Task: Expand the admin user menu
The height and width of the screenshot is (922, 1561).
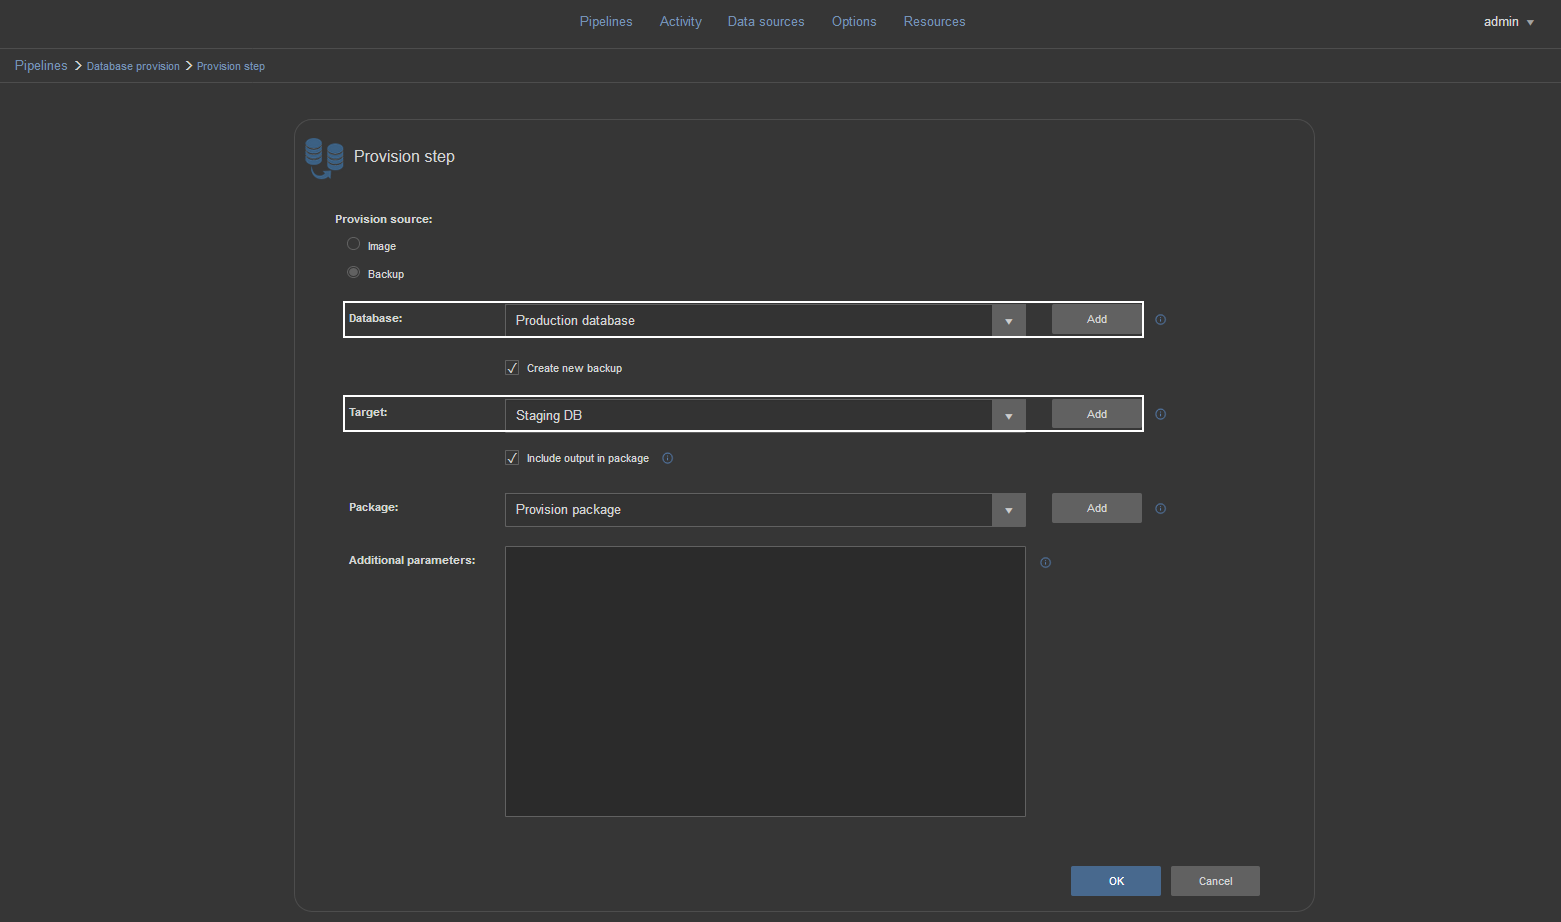Action: pyautogui.click(x=1508, y=22)
